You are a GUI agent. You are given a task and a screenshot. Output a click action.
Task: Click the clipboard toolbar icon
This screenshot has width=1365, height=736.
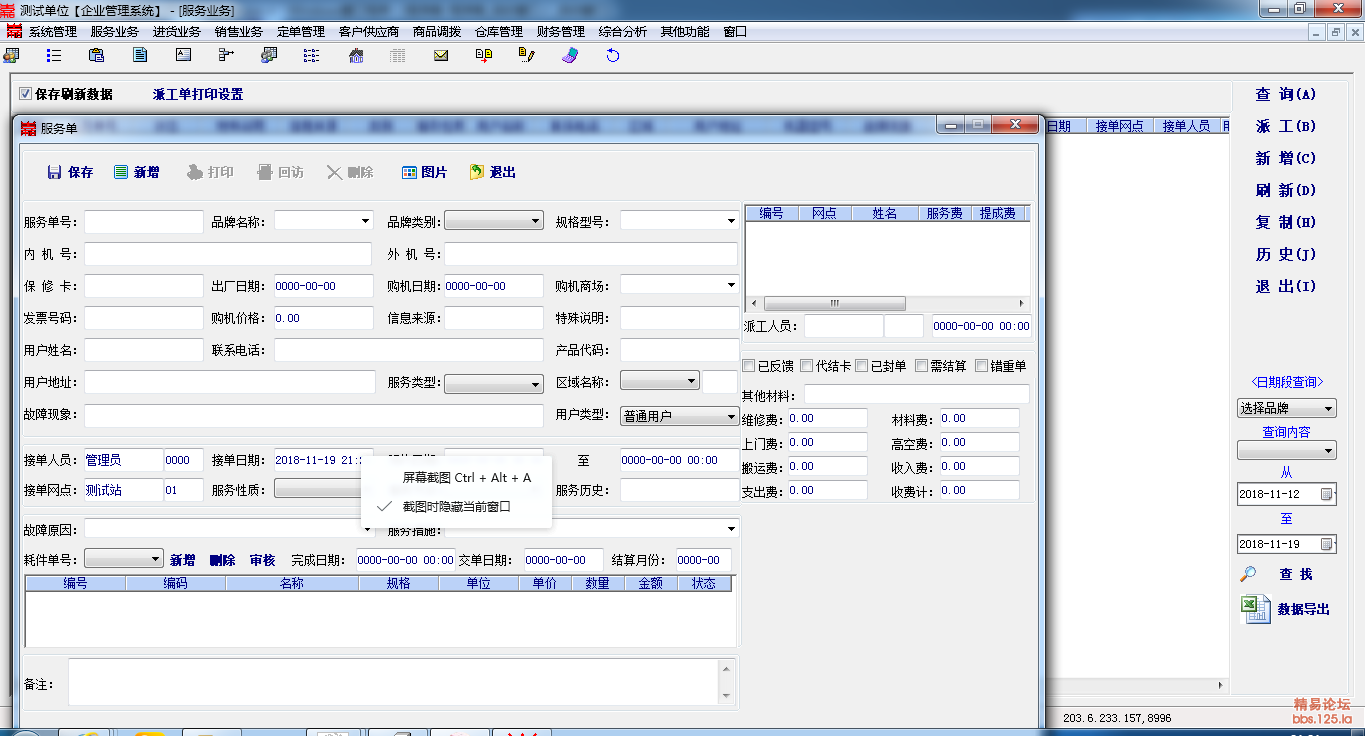pyautogui.click(x=97, y=56)
